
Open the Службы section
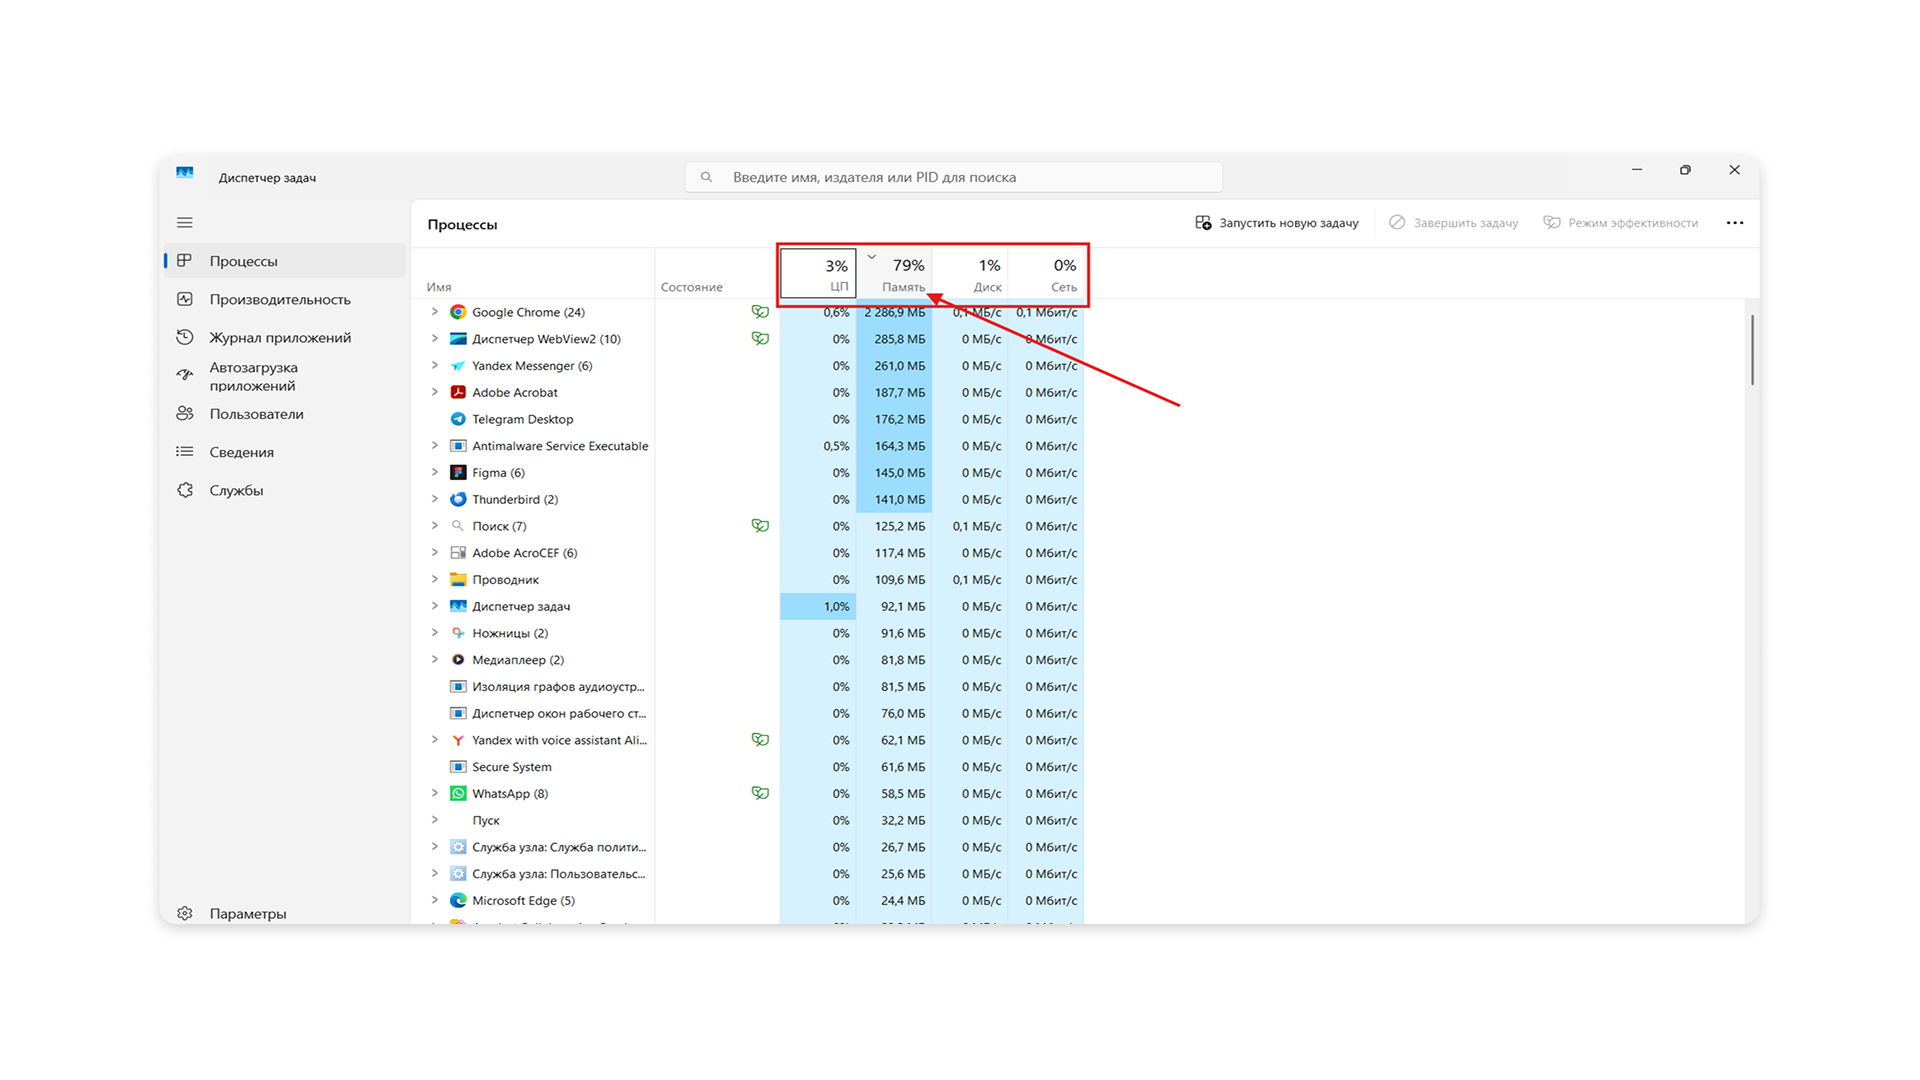tap(285, 490)
